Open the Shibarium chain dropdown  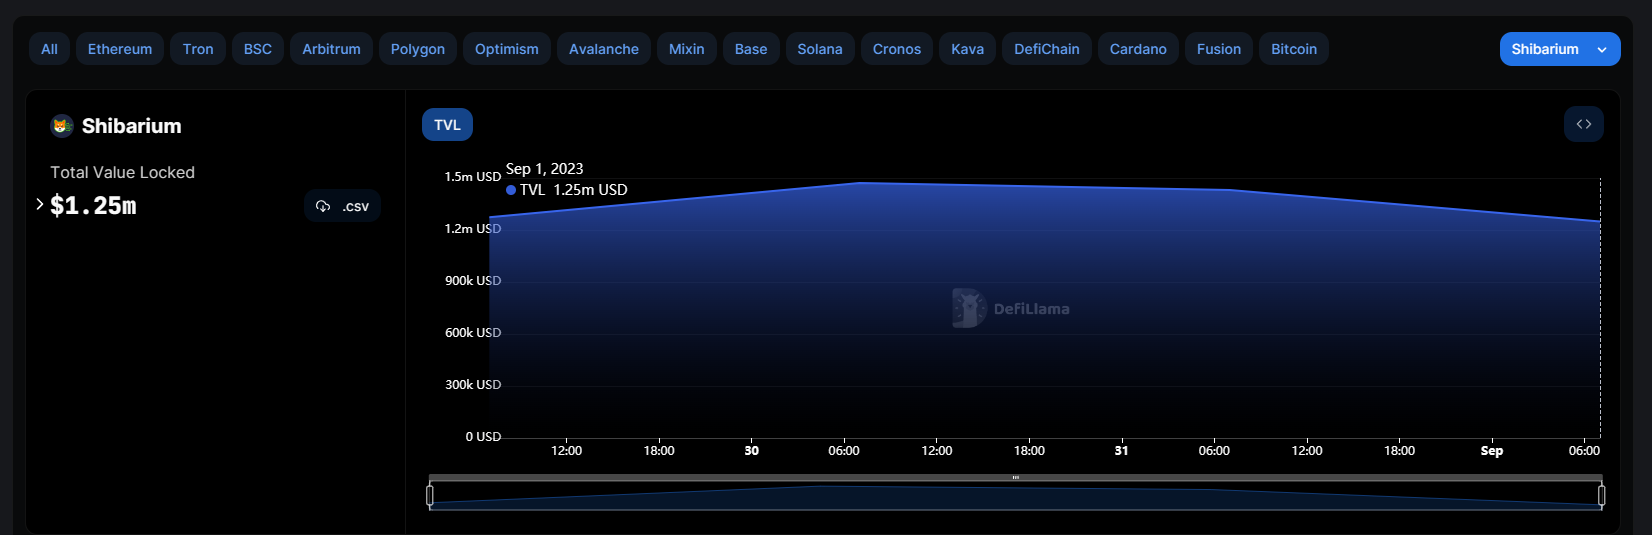click(1560, 49)
